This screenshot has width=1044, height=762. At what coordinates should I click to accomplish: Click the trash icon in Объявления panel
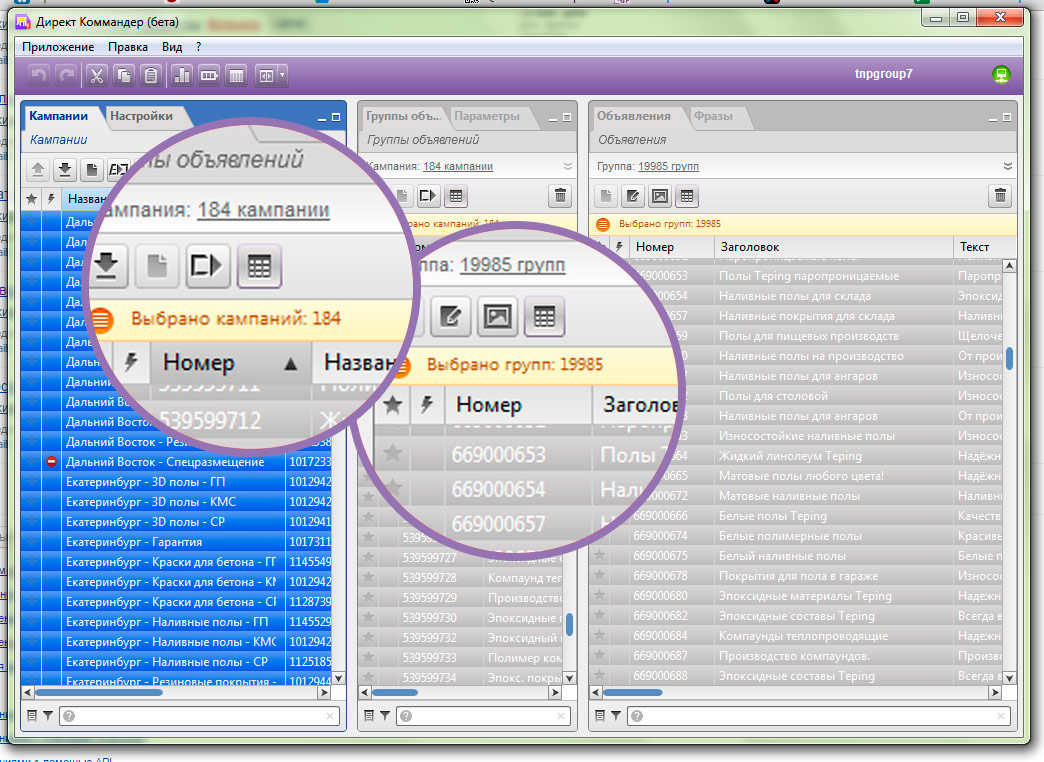click(x=1000, y=196)
